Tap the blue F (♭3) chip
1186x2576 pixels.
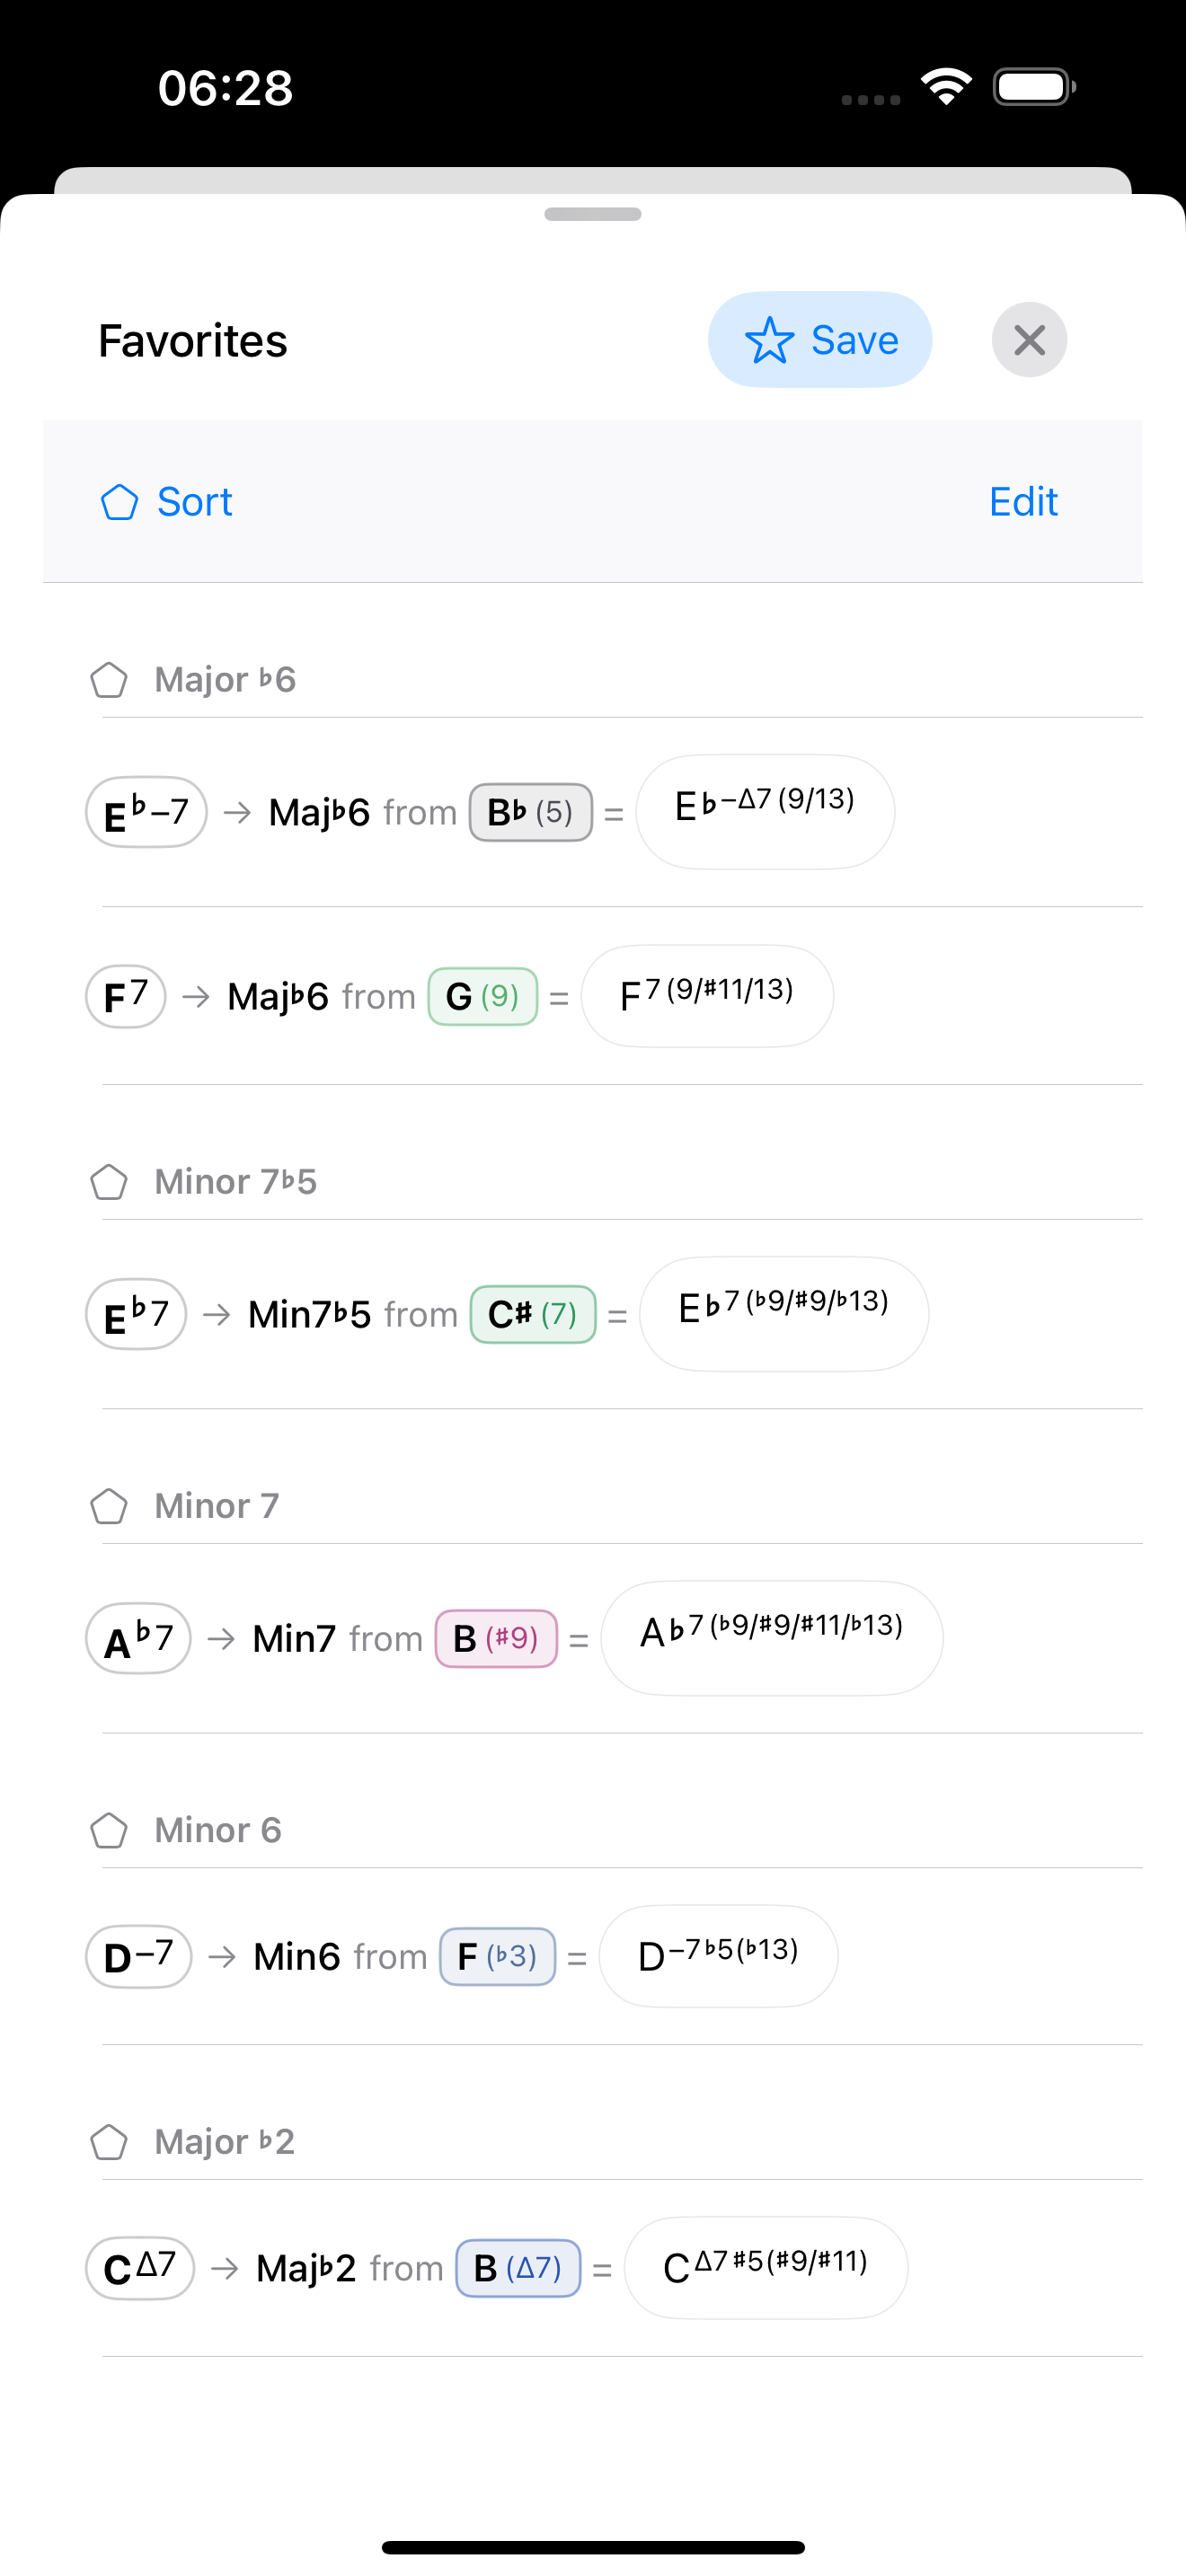[x=498, y=1956]
